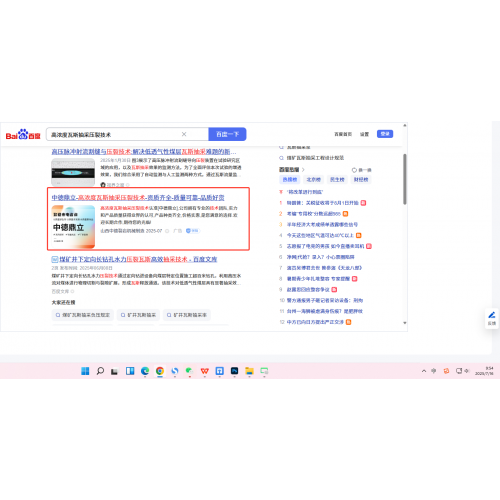Refresh the hot list with 换一换

coord(361,170)
